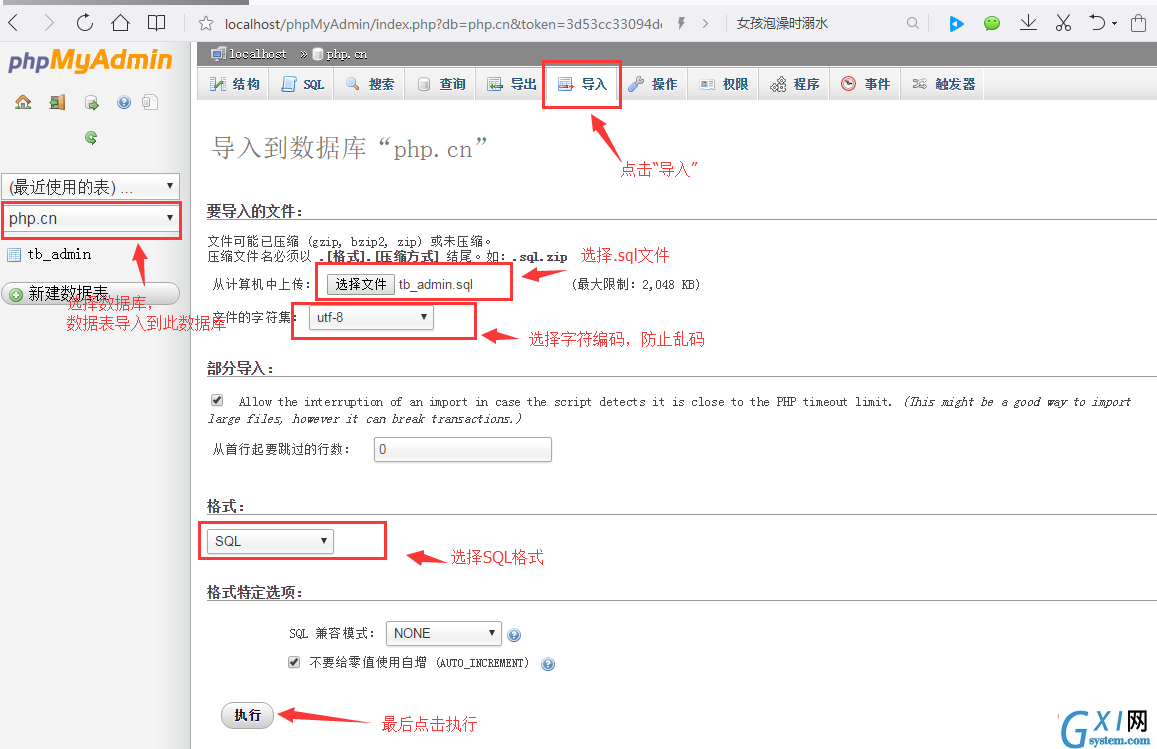
Task: Click the localhost breadcrumb link
Action: [258, 54]
